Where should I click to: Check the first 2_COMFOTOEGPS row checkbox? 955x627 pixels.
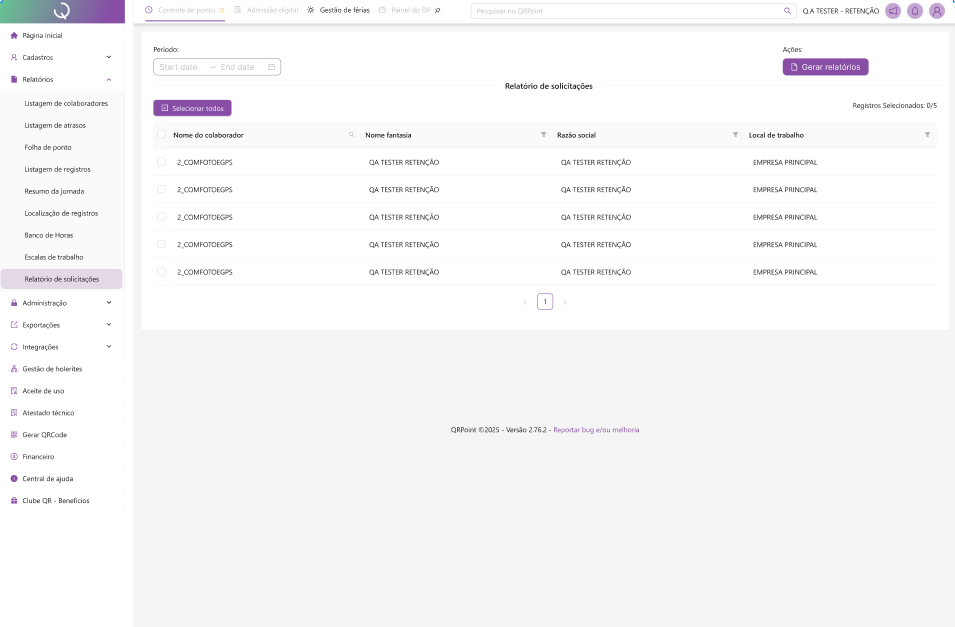coord(162,162)
